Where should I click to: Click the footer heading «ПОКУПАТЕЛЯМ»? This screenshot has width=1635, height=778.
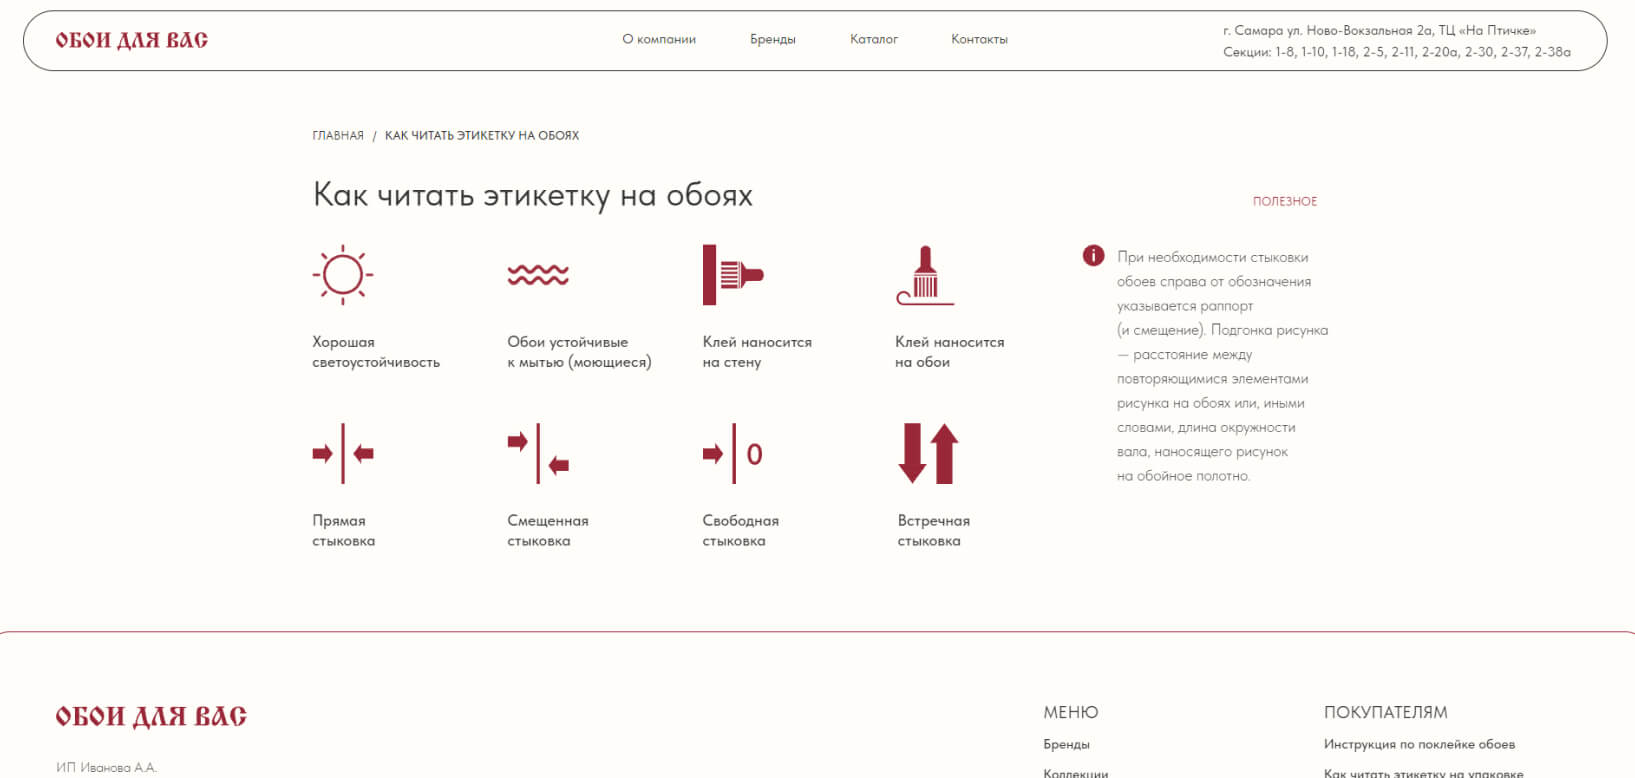click(1385, 712)
